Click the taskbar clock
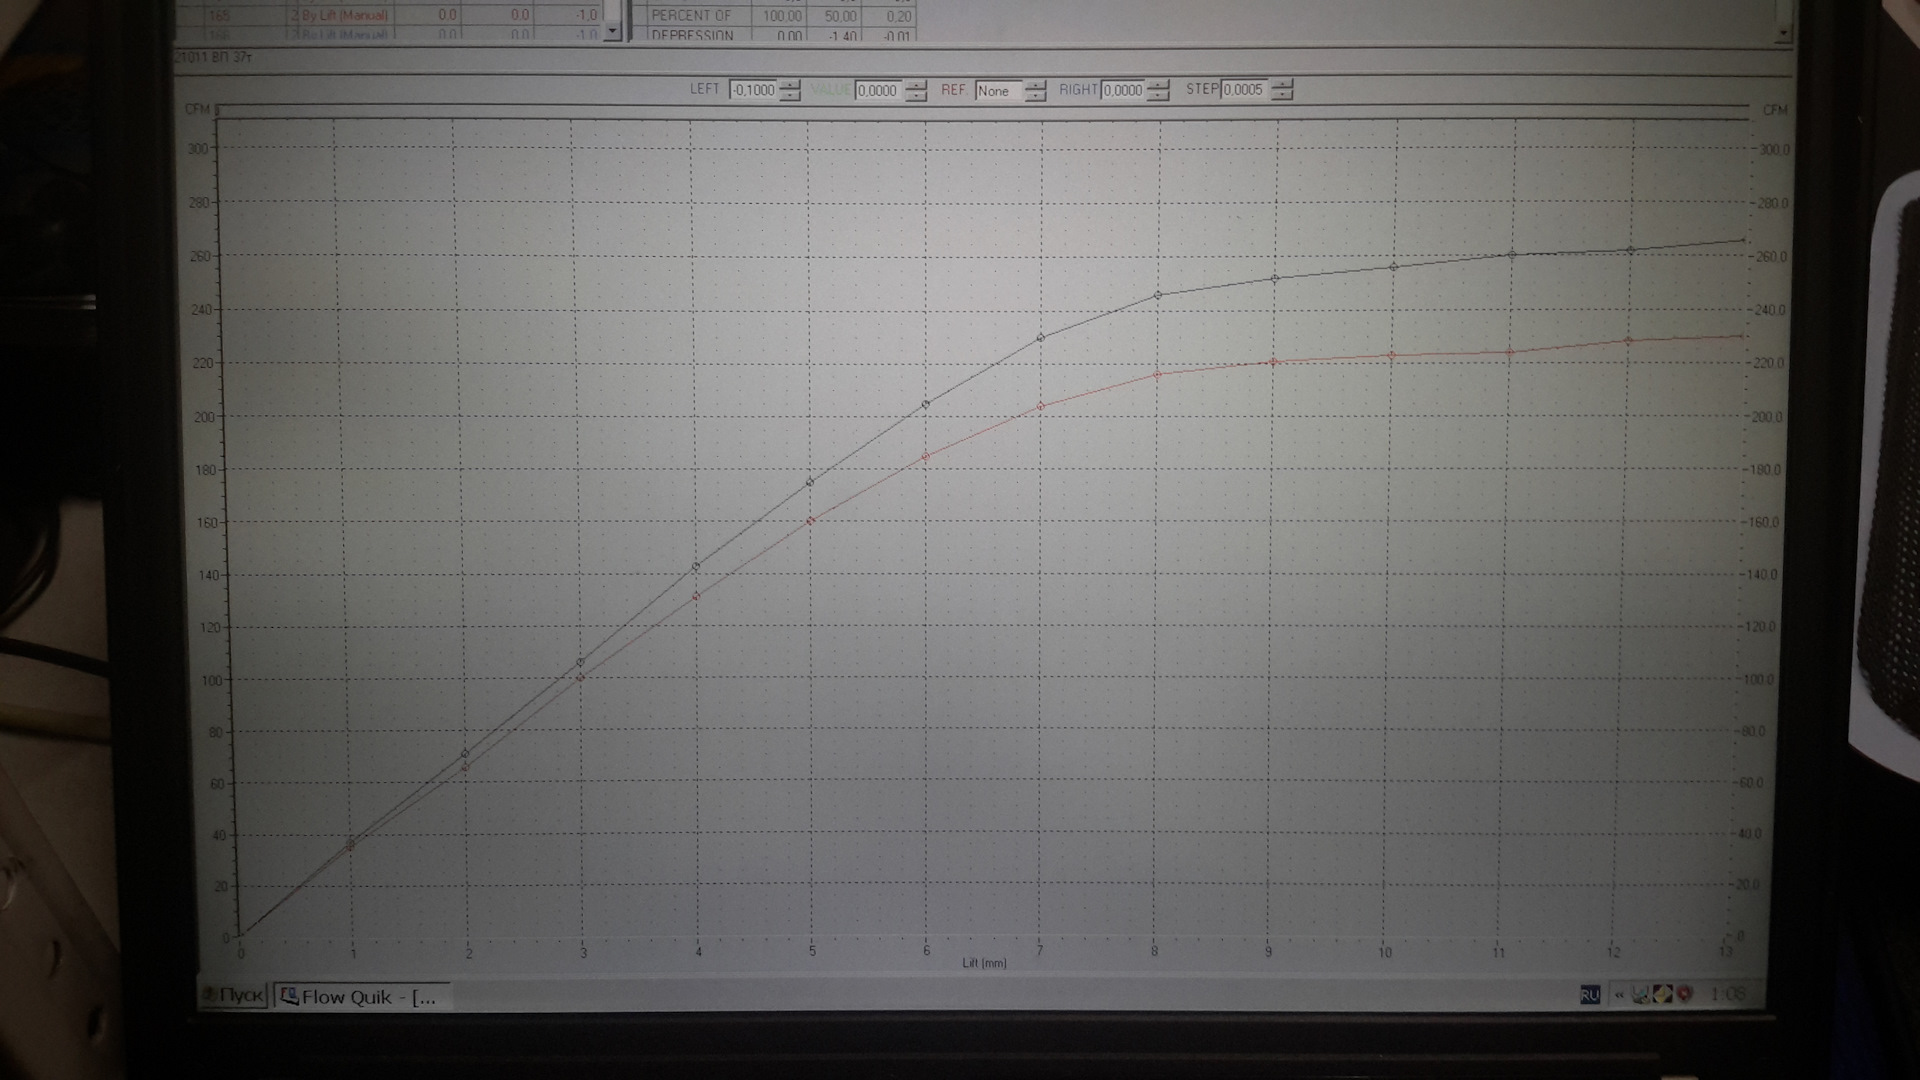The width and height of the screenshot is (1920, 1080). tap(1727, 994)
